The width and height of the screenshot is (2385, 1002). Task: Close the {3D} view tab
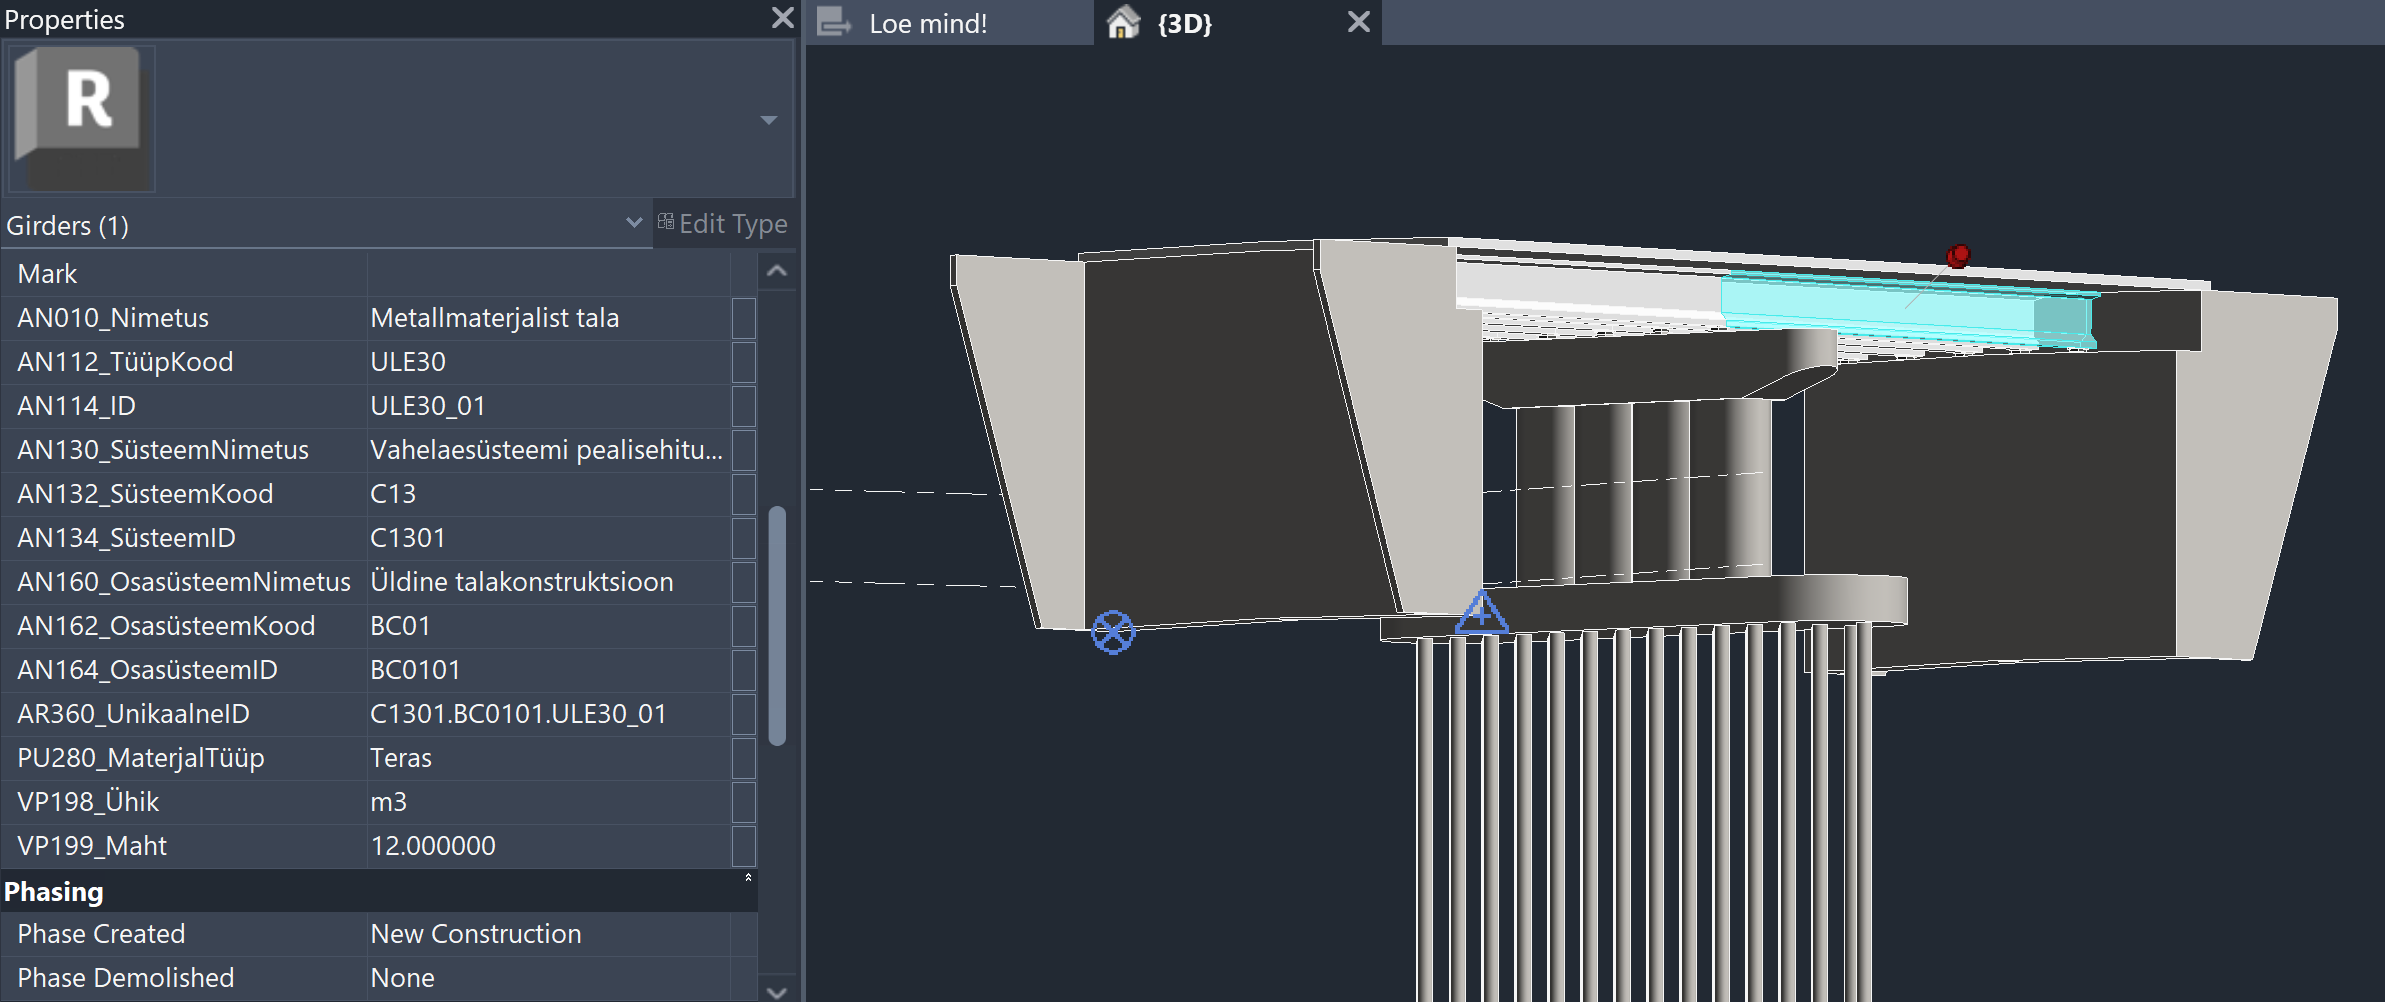(x=1358, y=22)
